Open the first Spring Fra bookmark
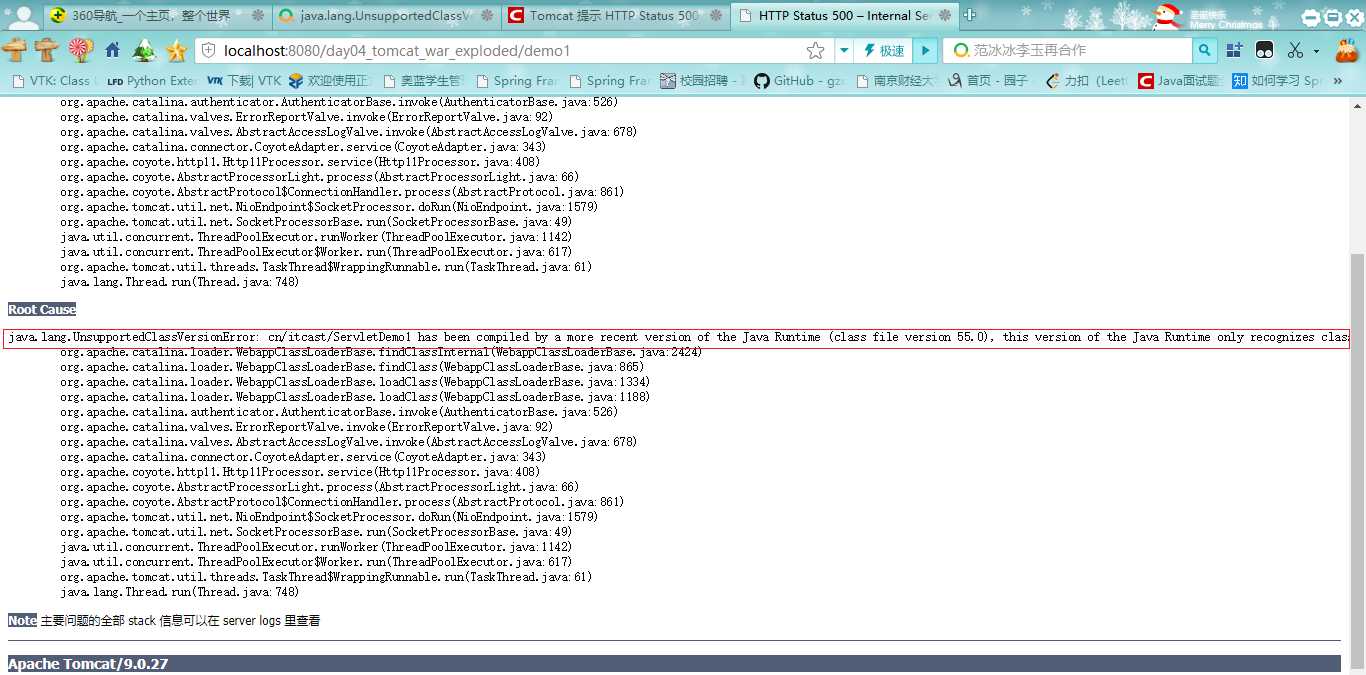Image resolution: width=1366 pixels, height=675 pixels. (517, 81)
